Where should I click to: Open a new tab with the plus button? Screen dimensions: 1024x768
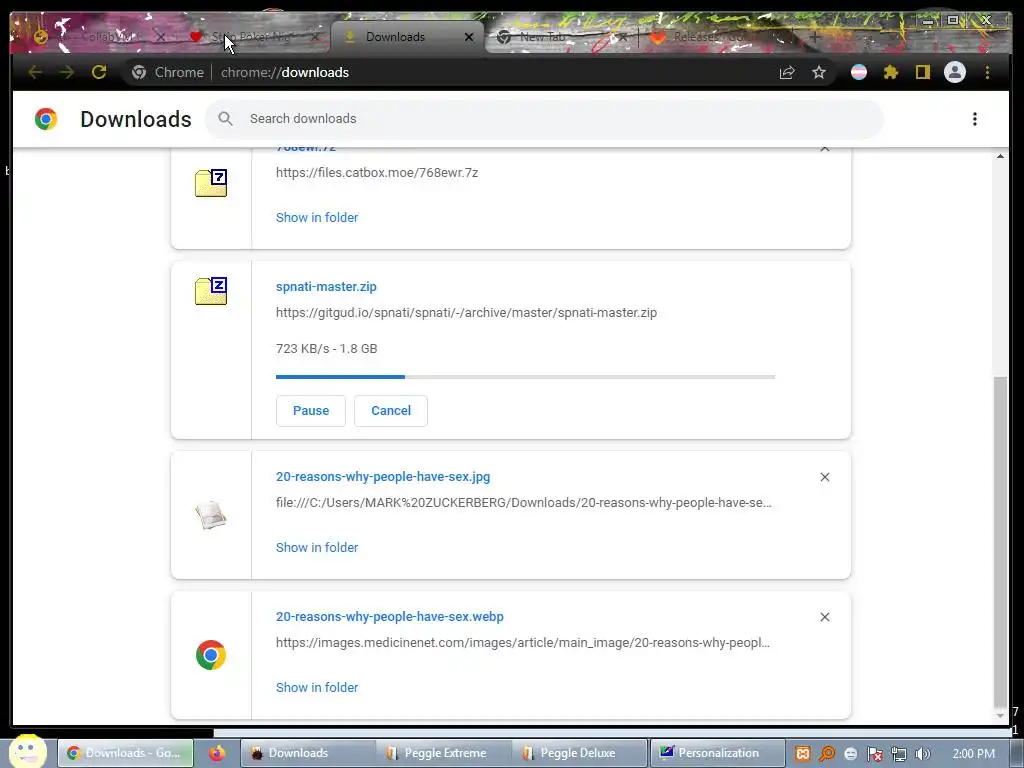pos(814,37)
